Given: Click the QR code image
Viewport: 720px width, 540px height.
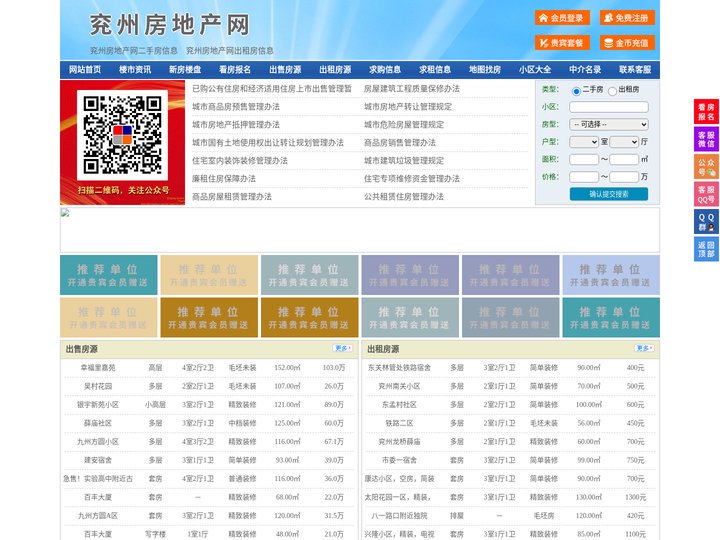Looking at the screenshot, I should click(x=122, y=135).
